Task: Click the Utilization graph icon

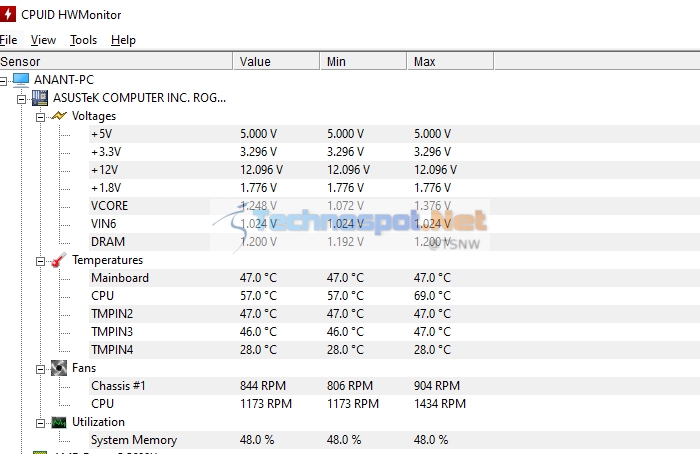Action: tap(59, 422)
